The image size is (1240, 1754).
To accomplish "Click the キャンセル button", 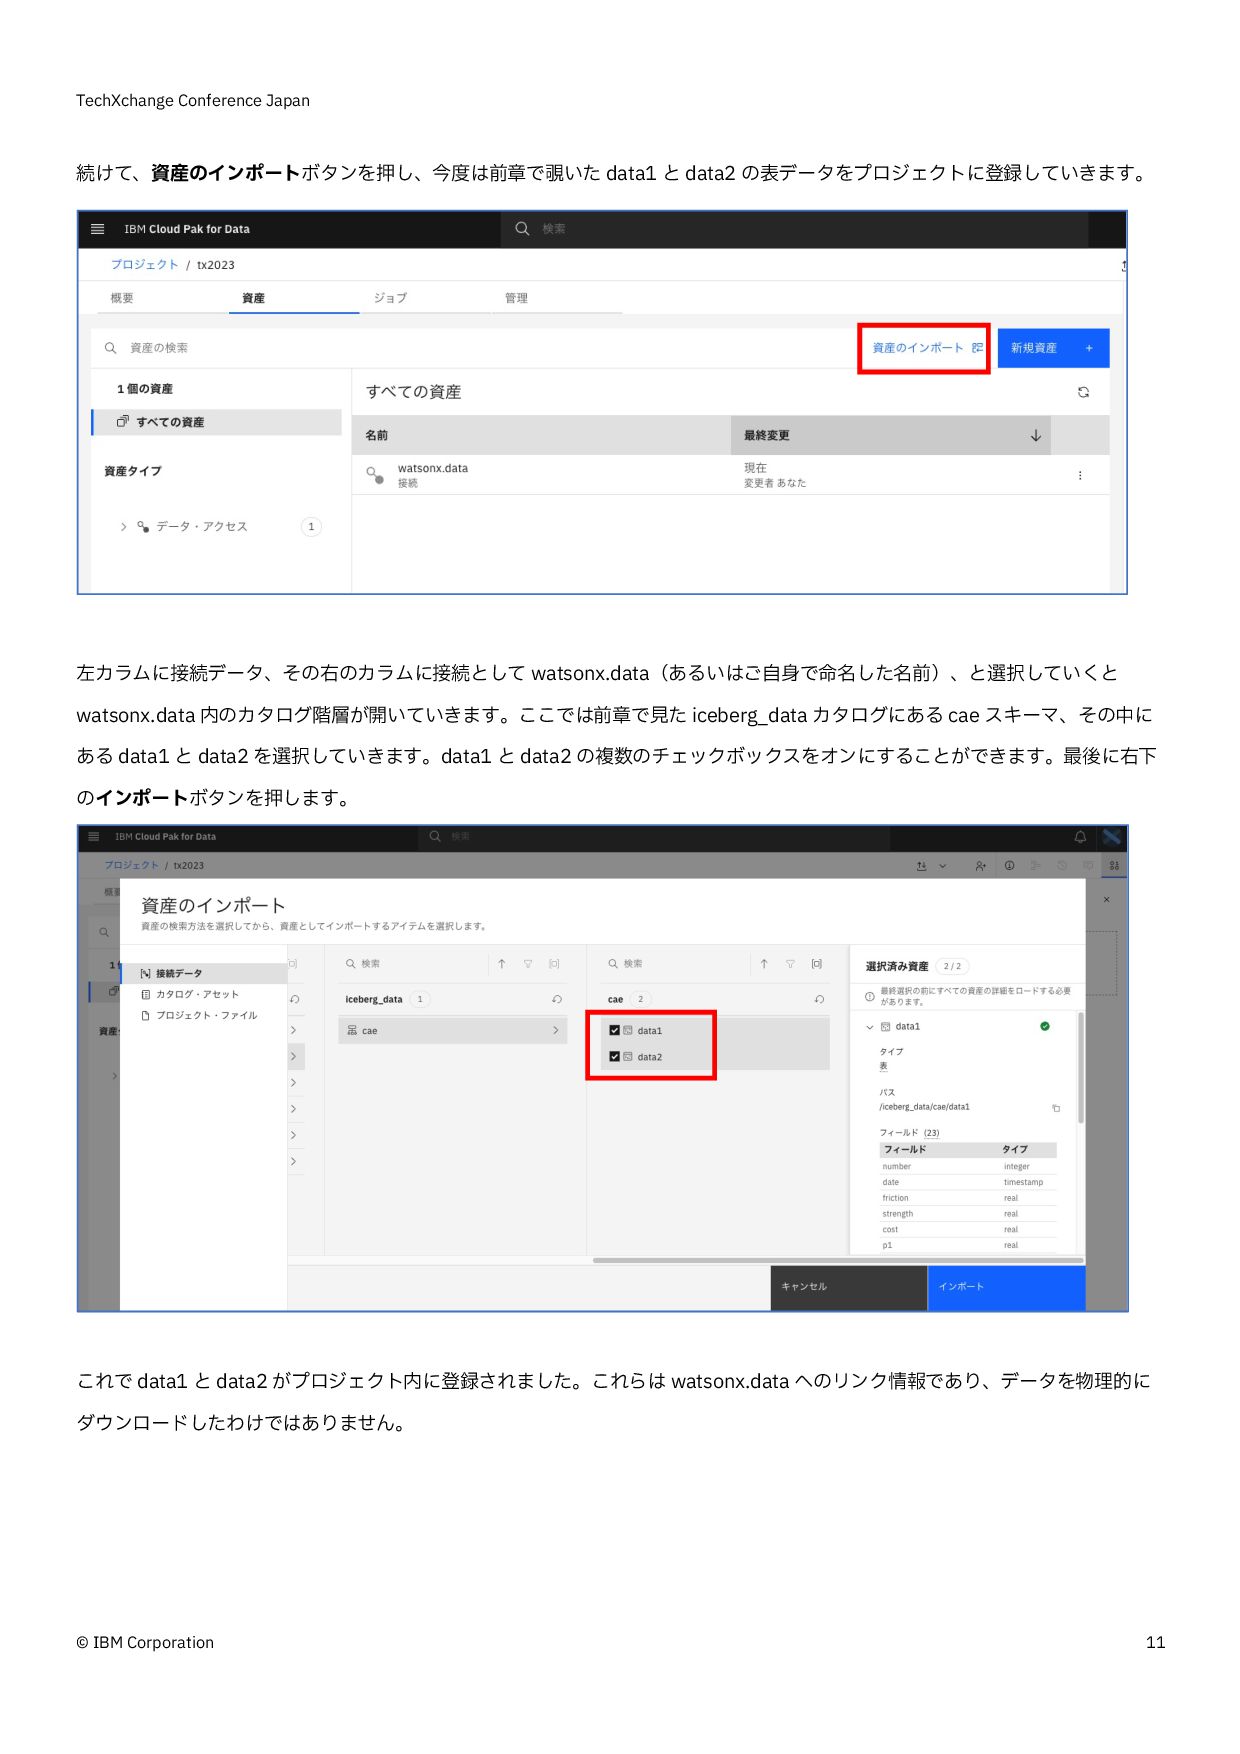I will (x=849, y=1287).
